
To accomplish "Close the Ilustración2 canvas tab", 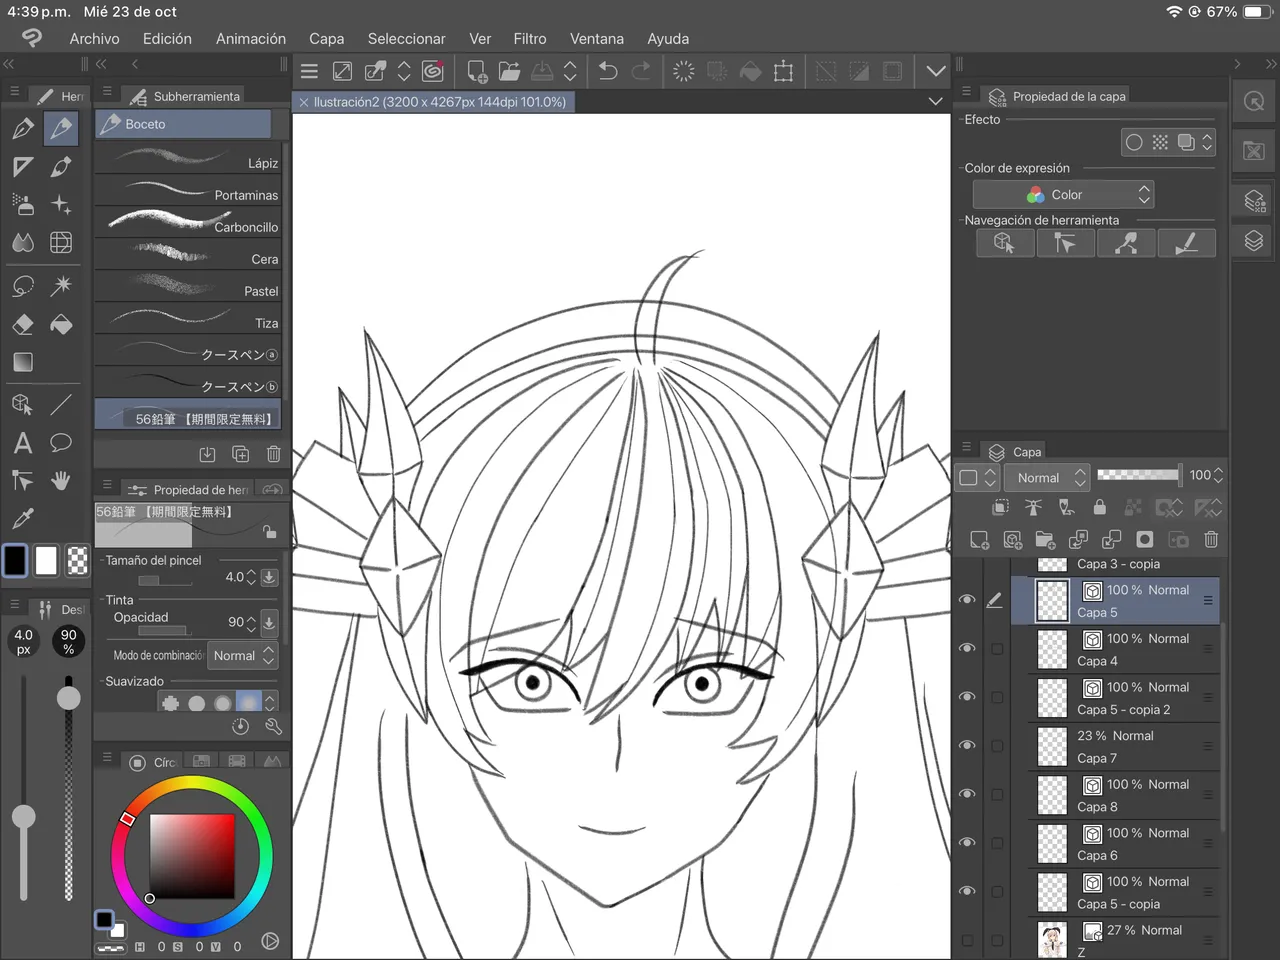I will pos(304,102).
